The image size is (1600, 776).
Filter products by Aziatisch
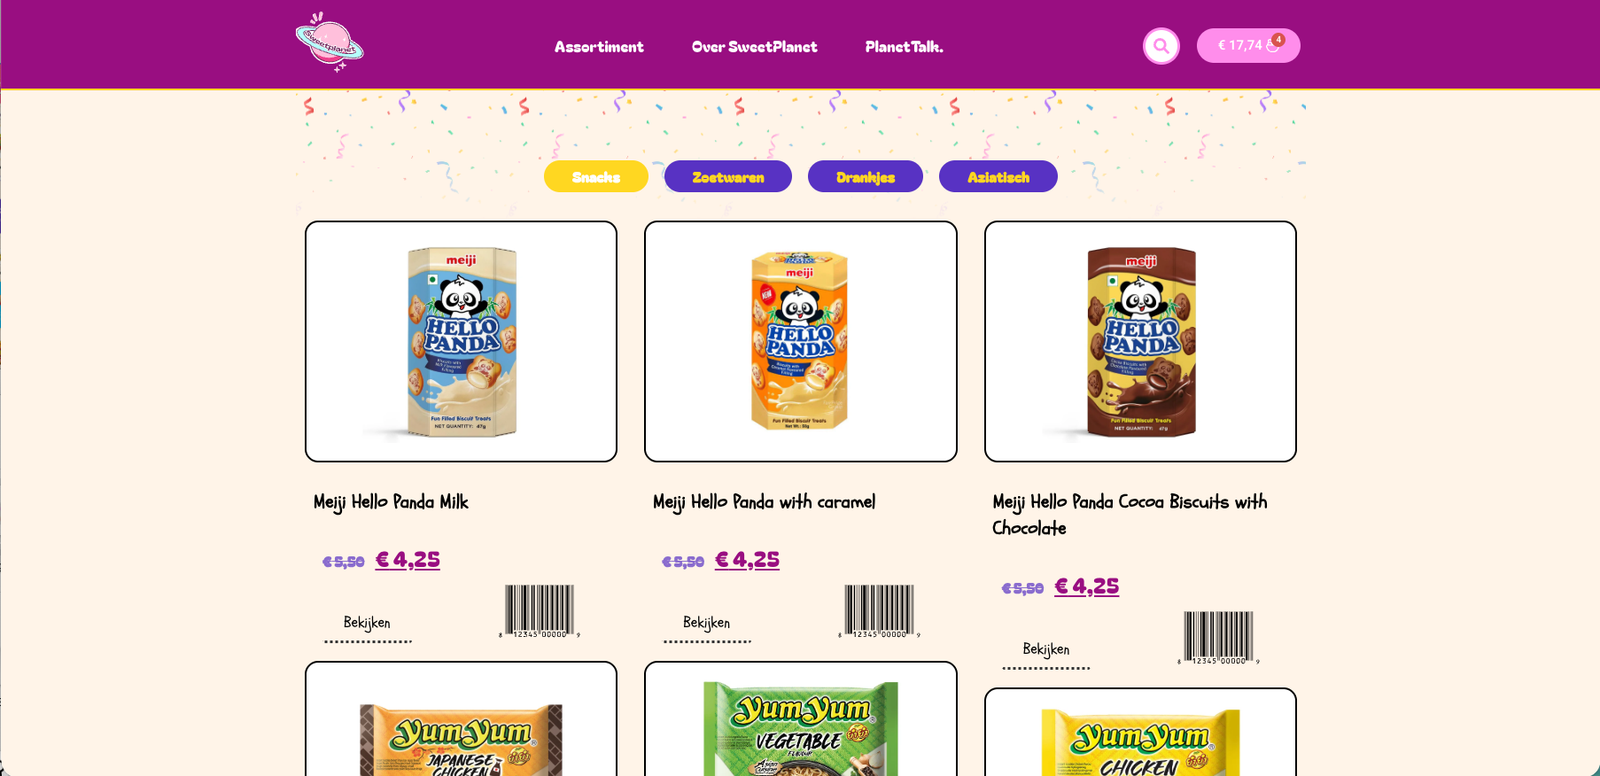[998, 177]
